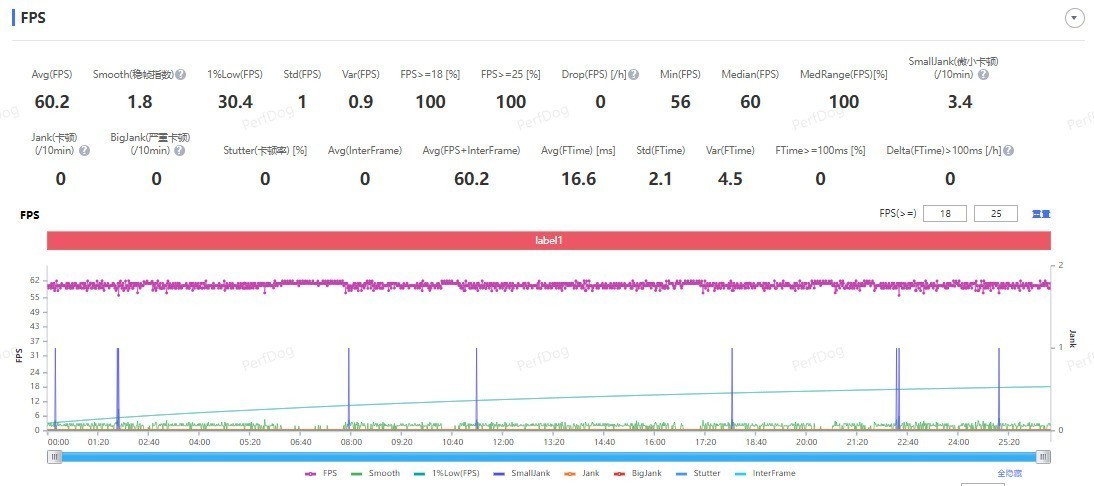Toggle the Jank legend entry
1094x486 pixels.
click(x=583, y=473)
